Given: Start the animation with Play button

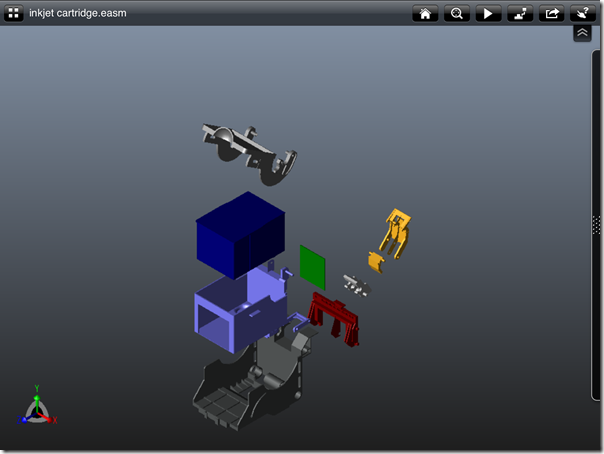Looking at the screenshot, I should tap(488, 13).
